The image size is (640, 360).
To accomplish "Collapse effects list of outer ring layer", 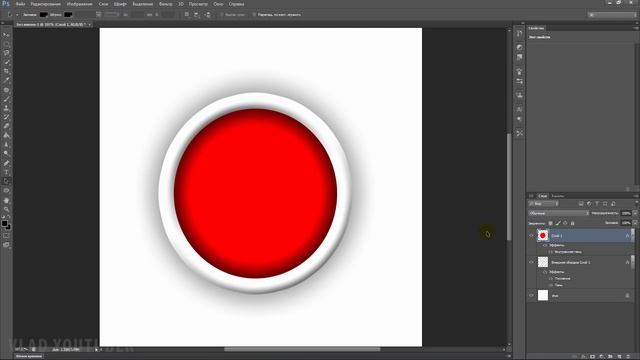I will 632,262.
